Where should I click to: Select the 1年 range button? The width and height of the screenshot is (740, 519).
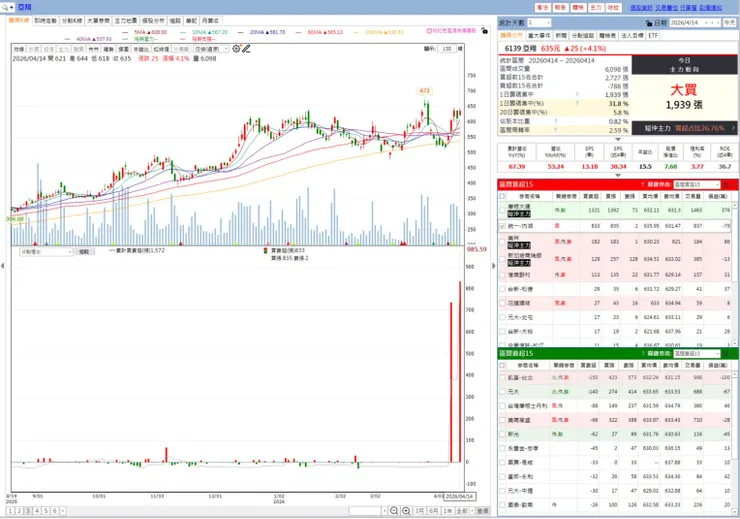click(x=447, y=511)
